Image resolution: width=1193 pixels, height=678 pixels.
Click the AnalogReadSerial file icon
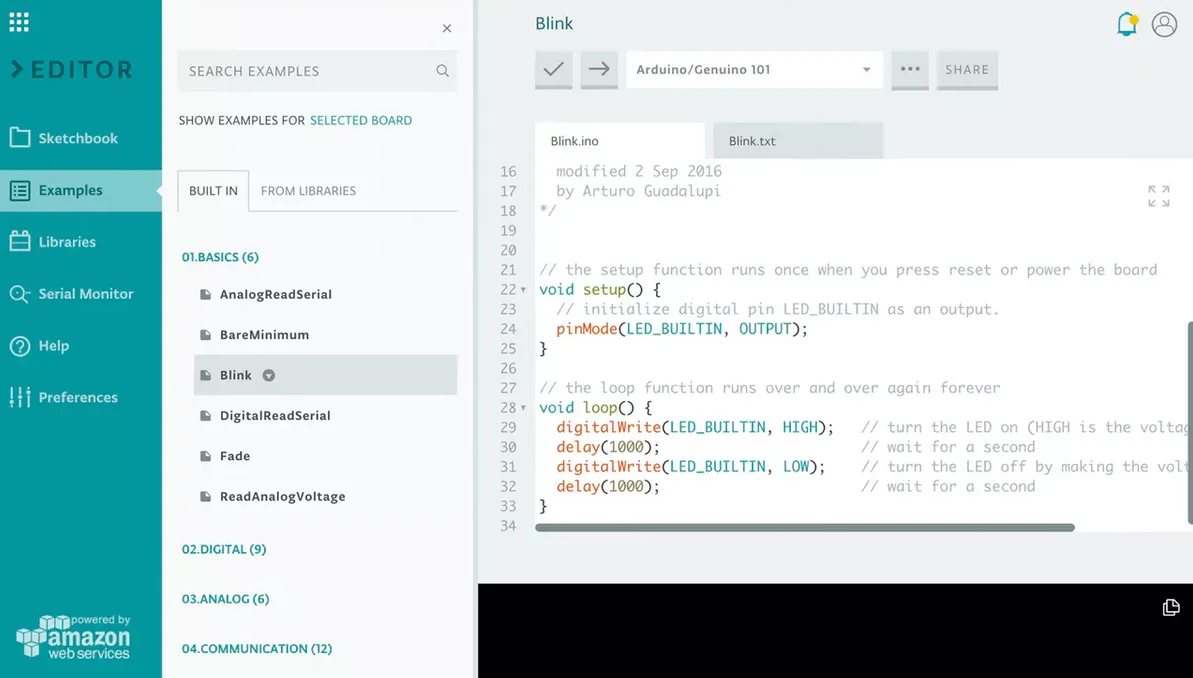click(205, 294)
